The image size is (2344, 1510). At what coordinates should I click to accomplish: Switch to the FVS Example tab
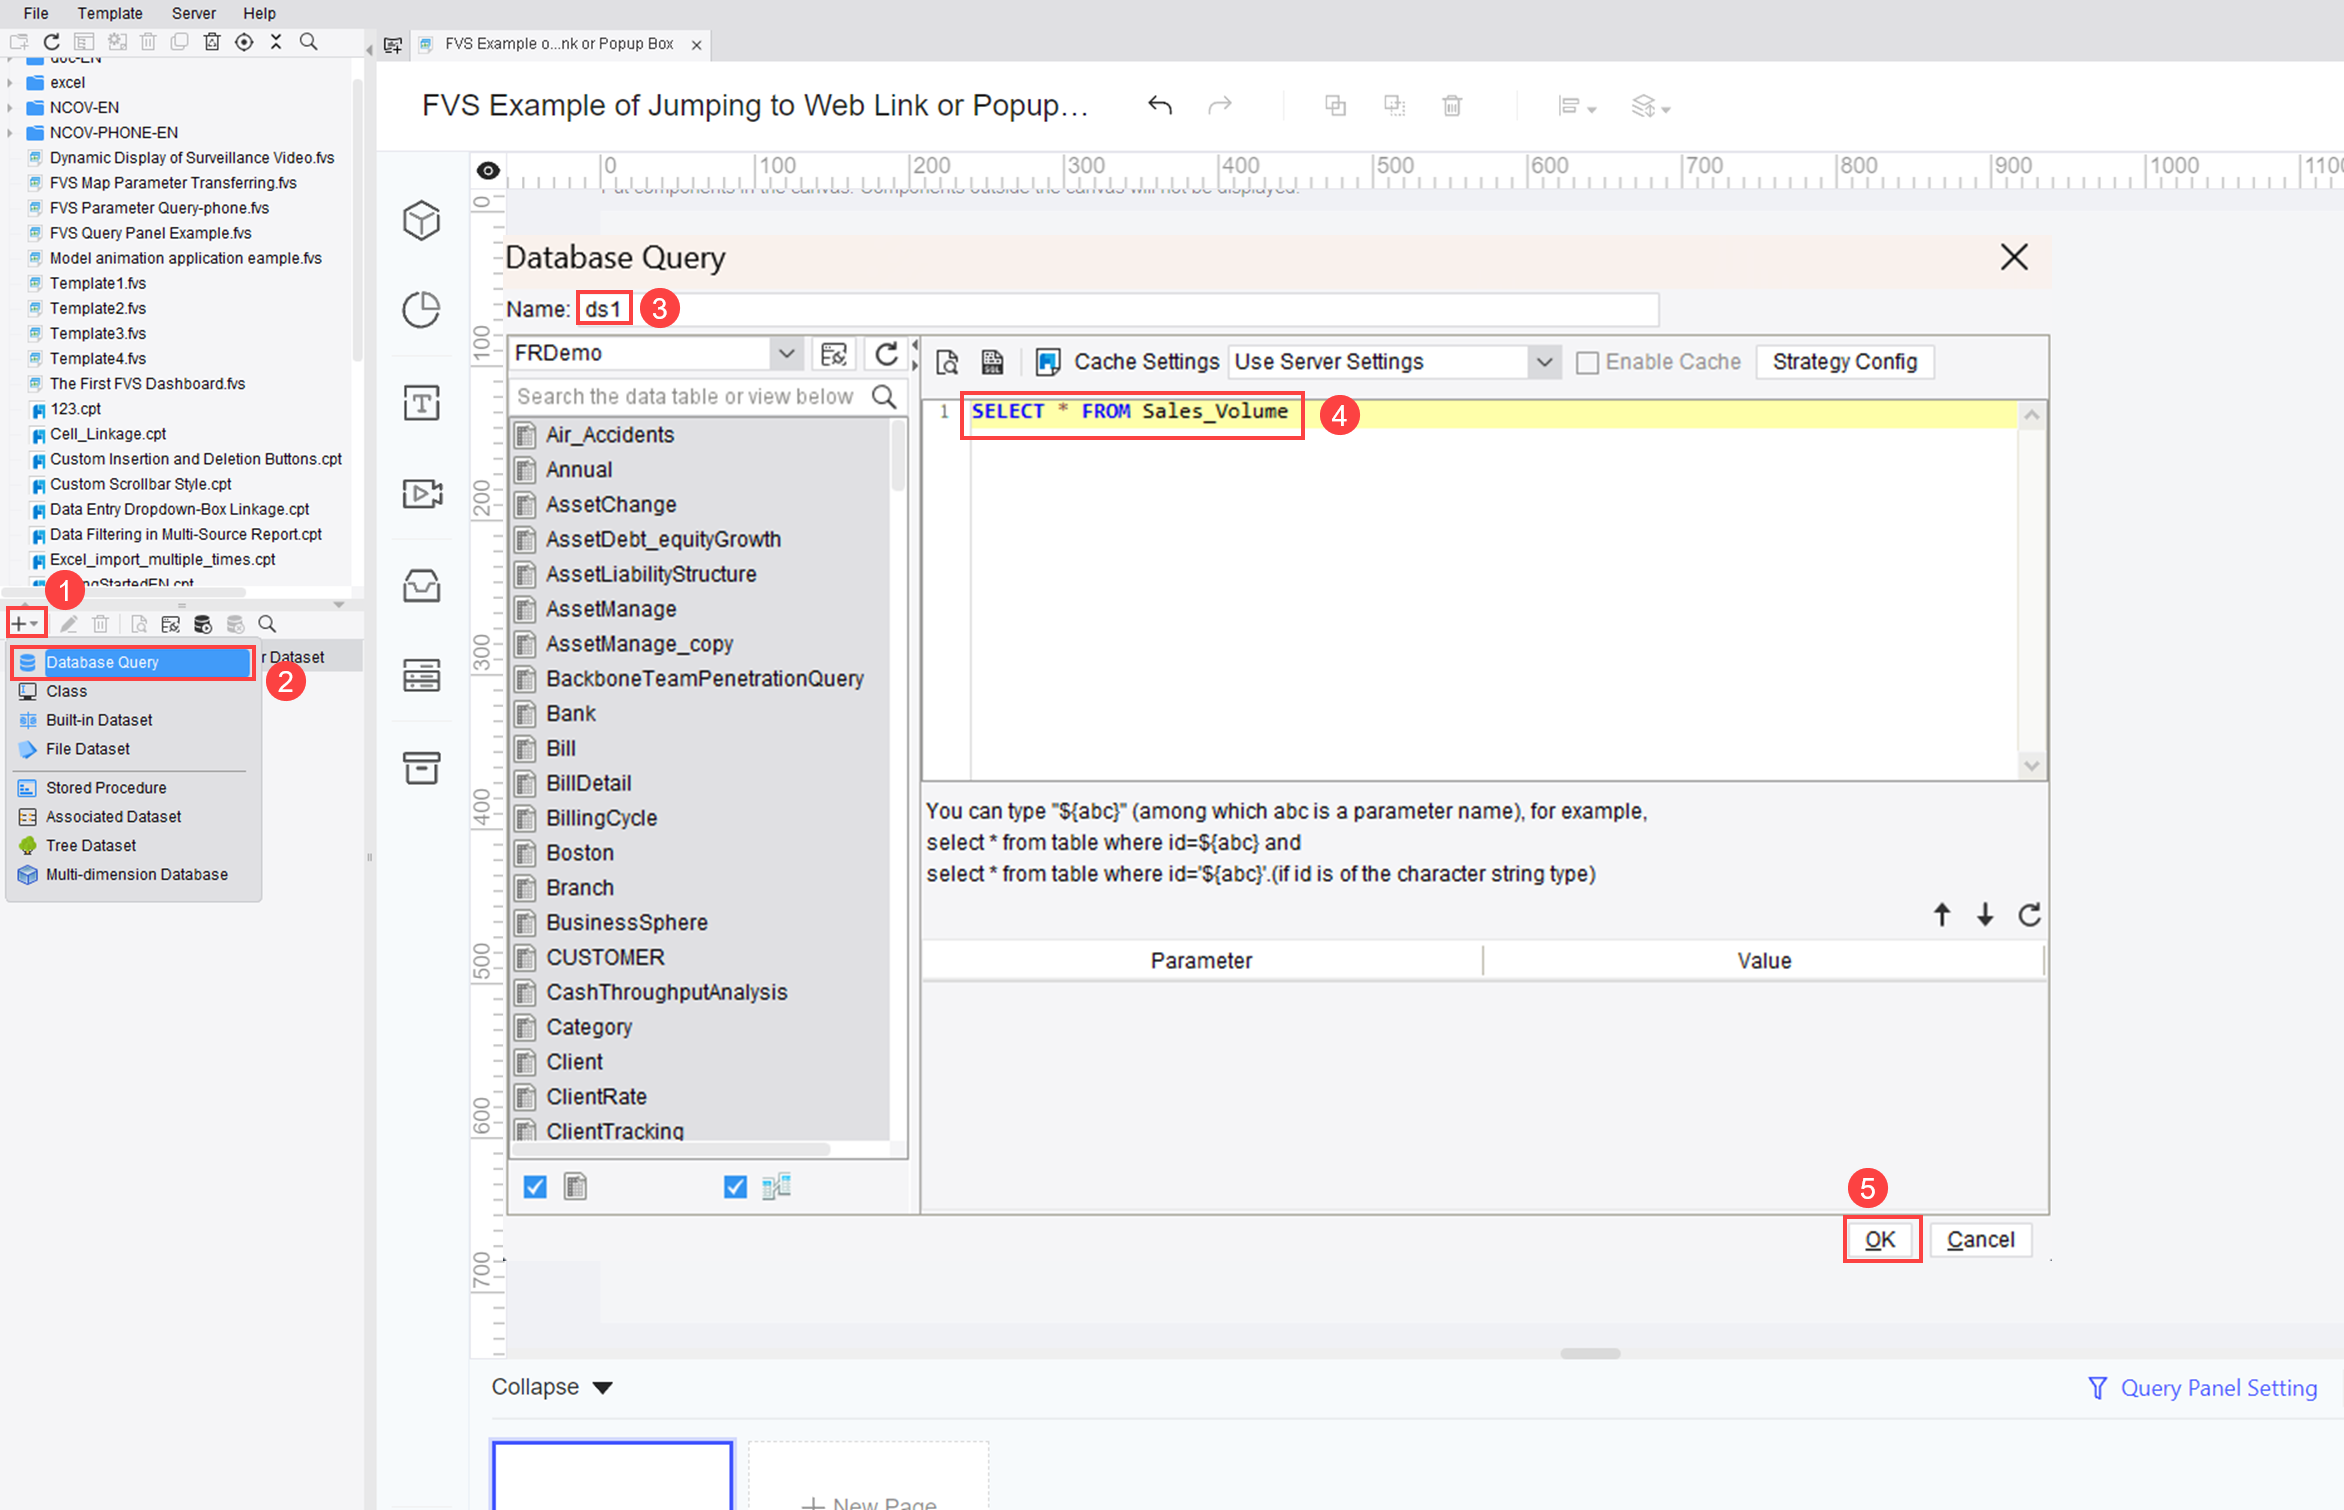point(560,43)
